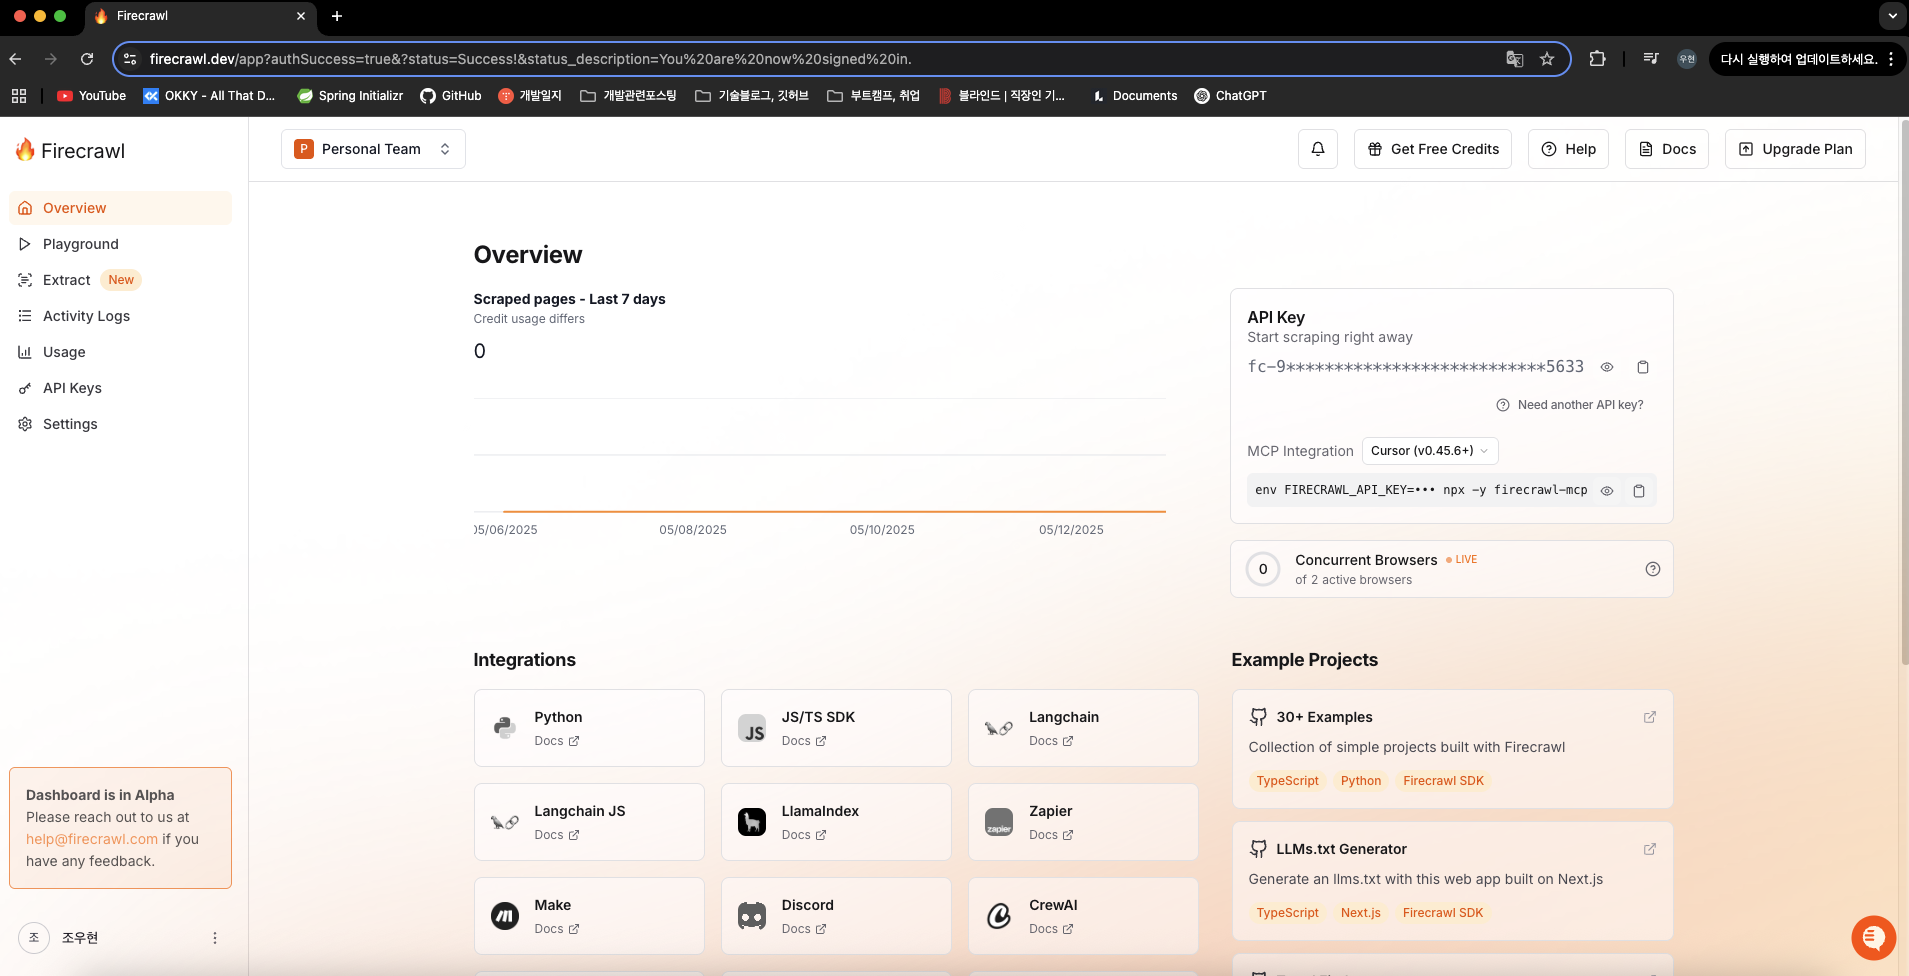Click the Discord icon
1909x976 pixels.
coord(752,916)
